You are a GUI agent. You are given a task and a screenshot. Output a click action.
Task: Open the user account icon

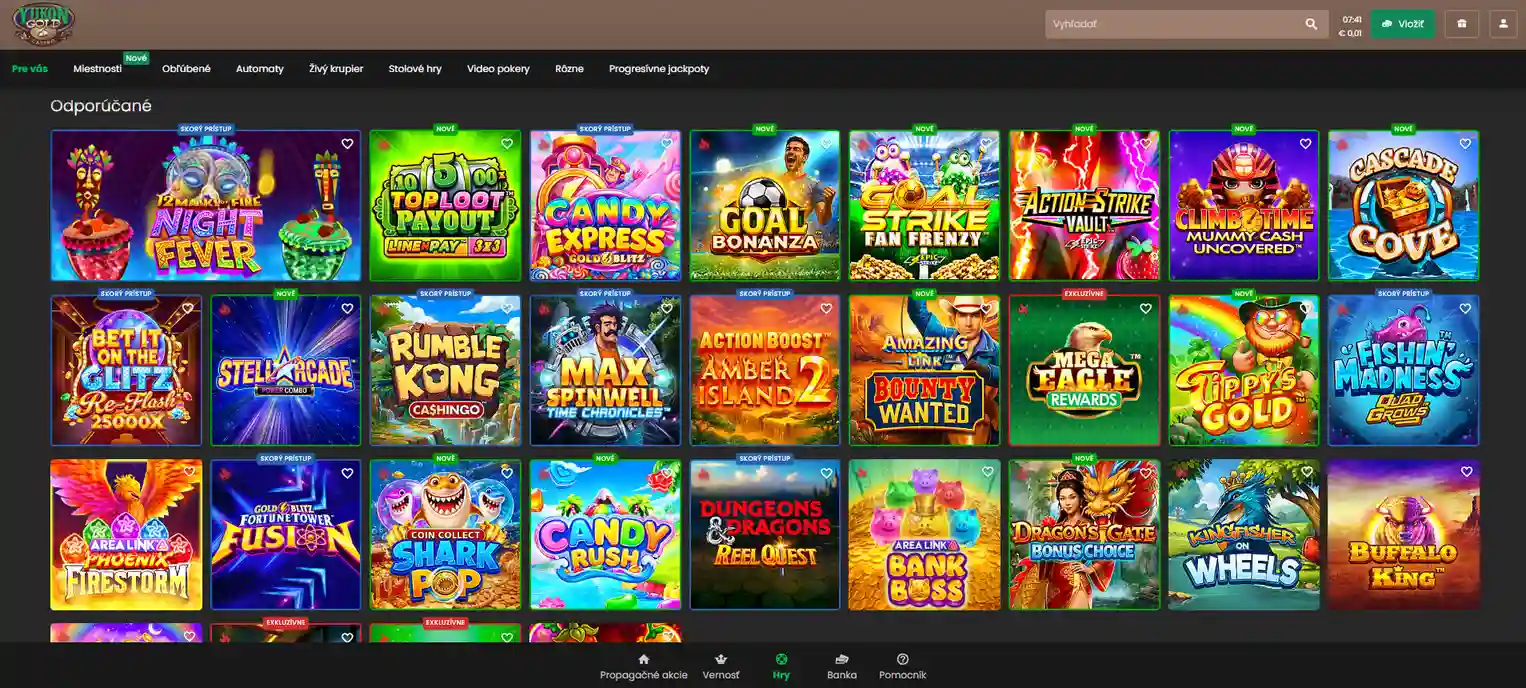click(x=1503, y=24)
